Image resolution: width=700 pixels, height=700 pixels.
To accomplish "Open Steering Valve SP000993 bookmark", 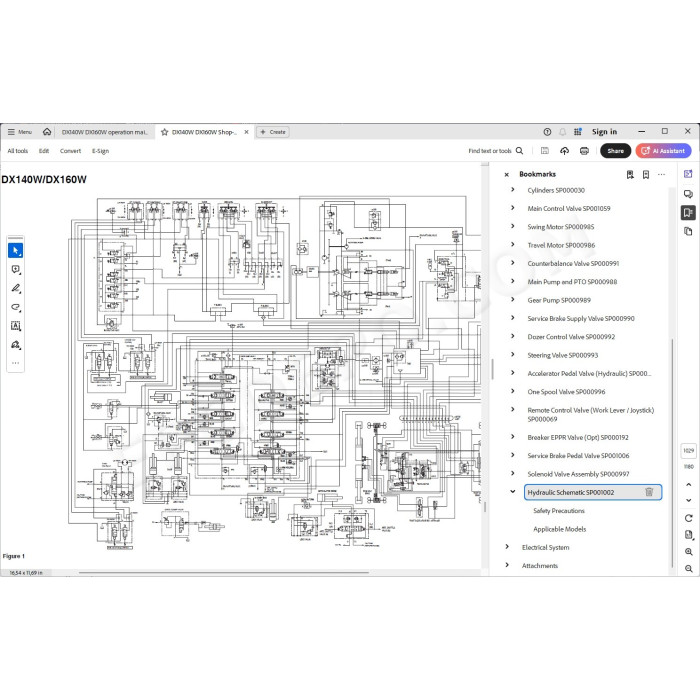I will tap(562, 355).
